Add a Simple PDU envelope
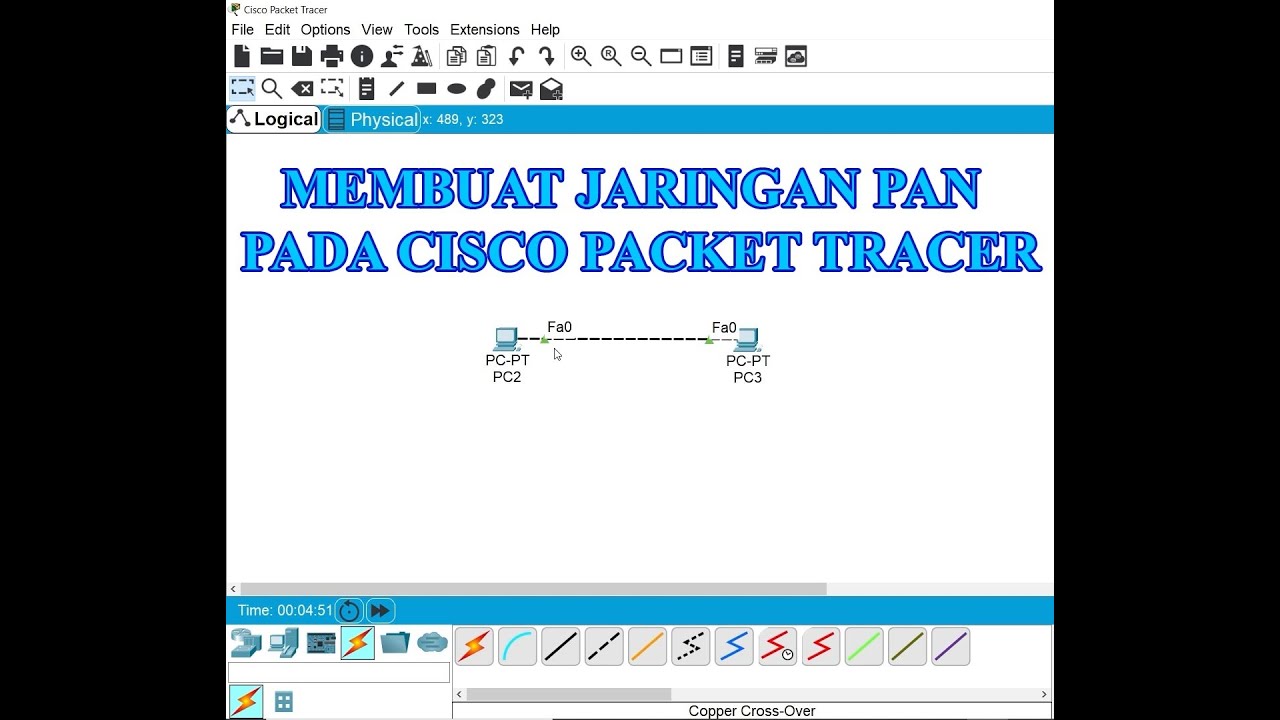 [x=521, y=90]
